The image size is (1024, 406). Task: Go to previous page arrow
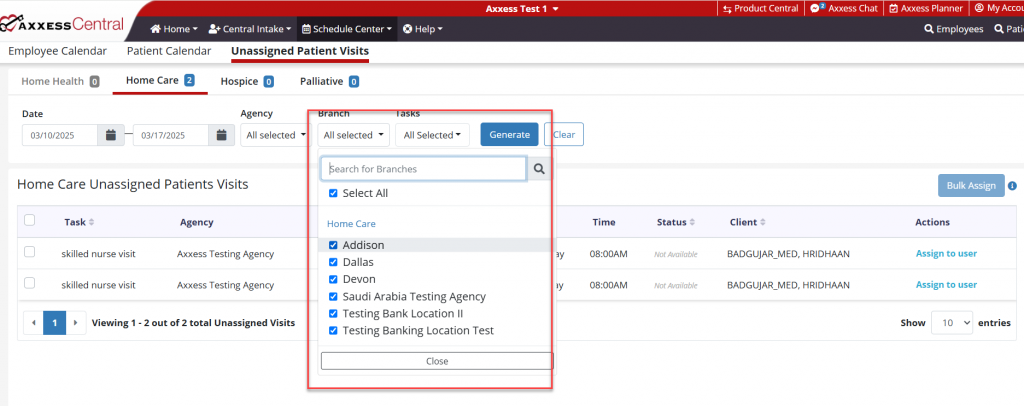click(33, 322)
